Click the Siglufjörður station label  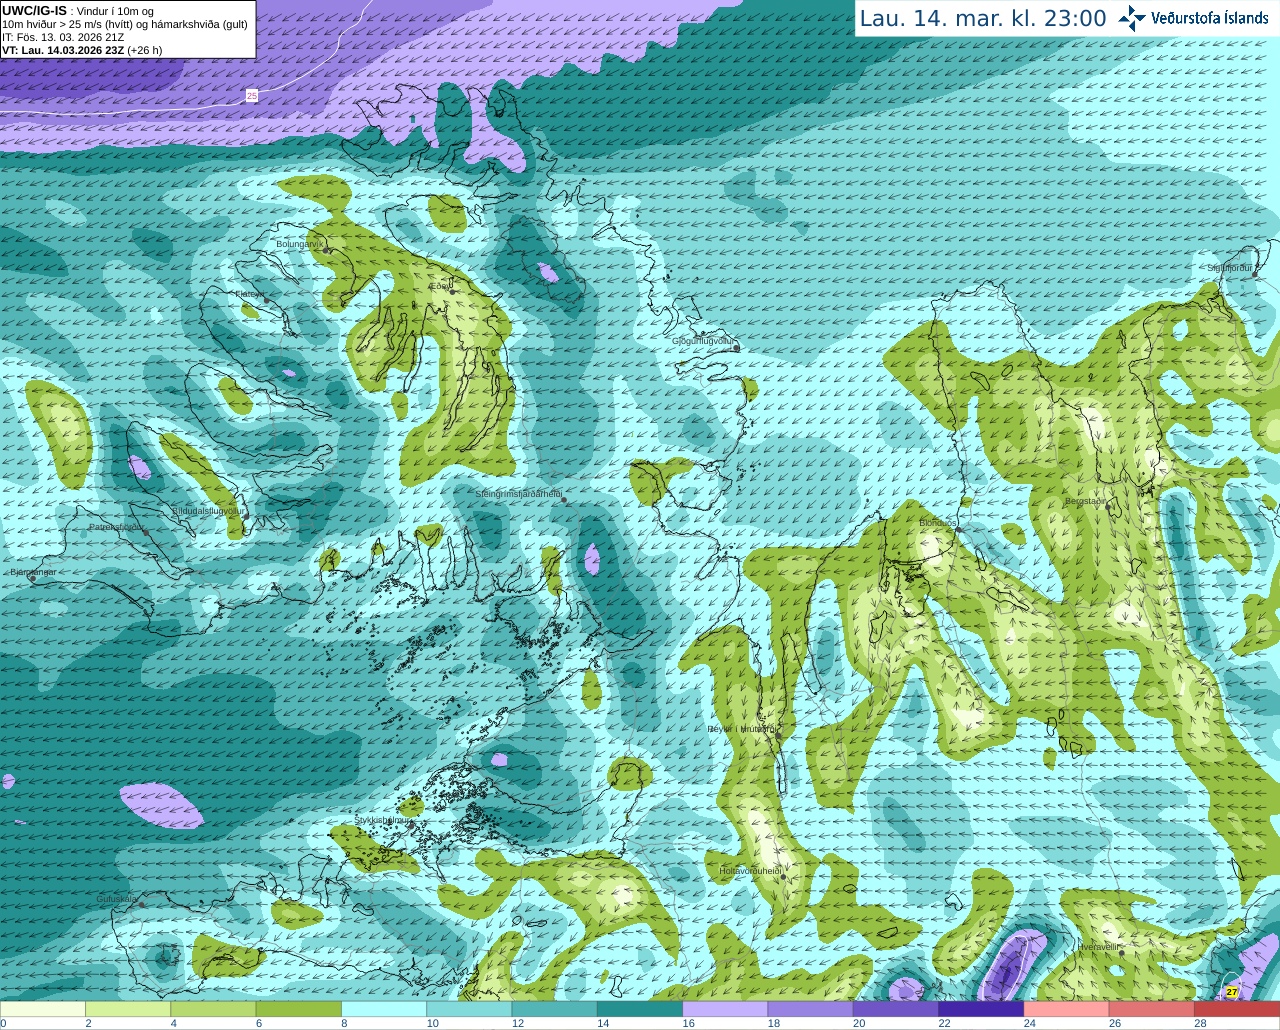click(1230, 268)
